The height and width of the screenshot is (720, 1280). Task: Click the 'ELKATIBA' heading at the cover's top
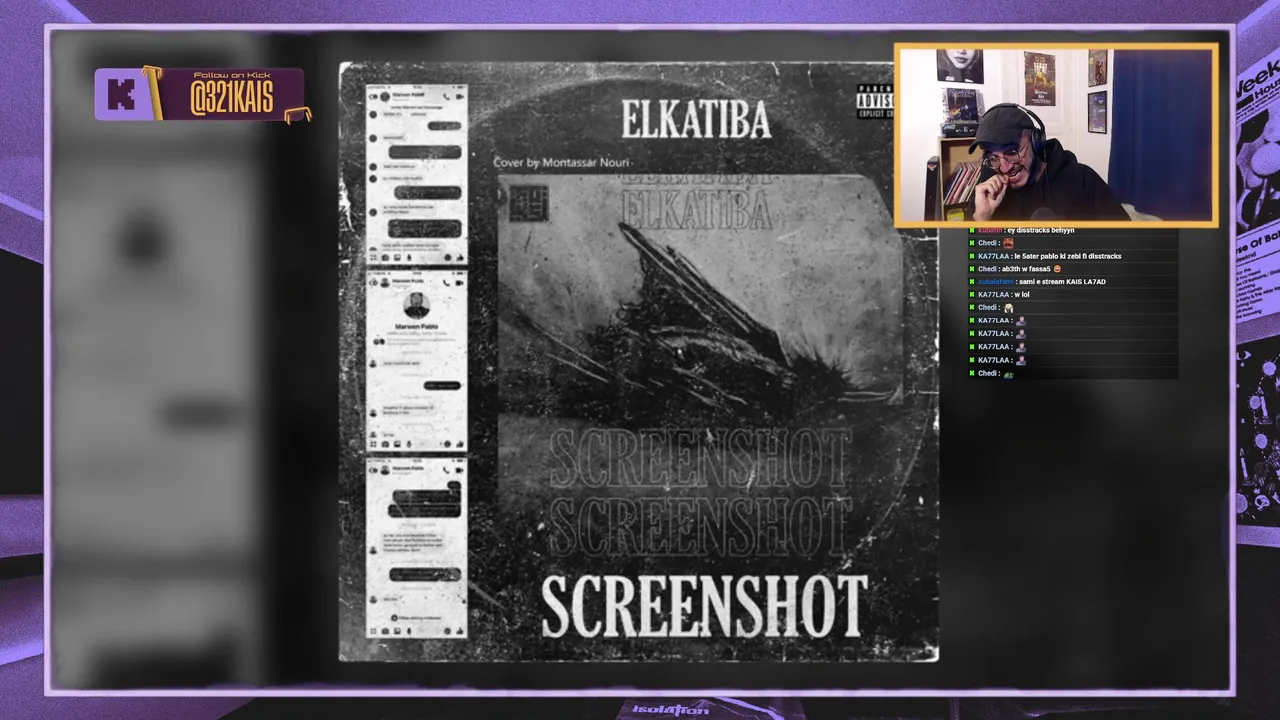click(x=696, y=120)
